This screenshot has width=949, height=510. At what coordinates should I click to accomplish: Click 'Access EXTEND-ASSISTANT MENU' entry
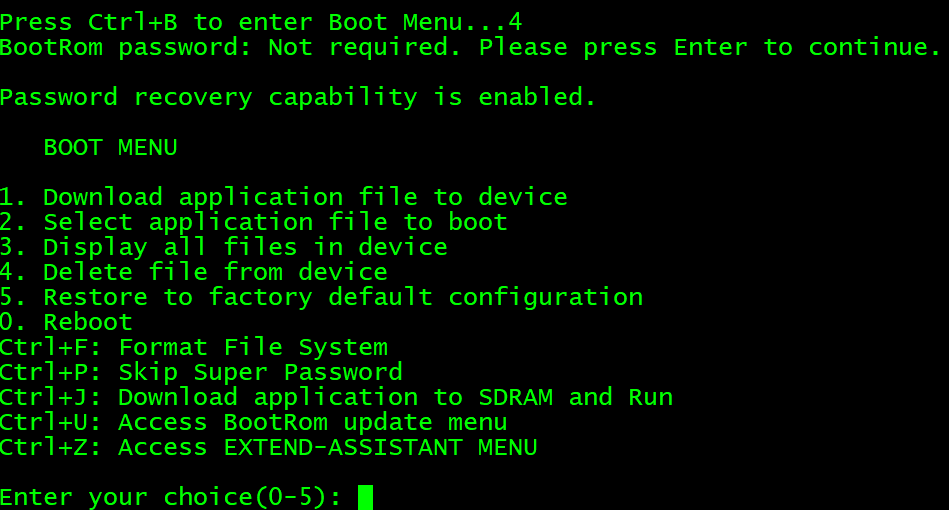pos(327,447)
